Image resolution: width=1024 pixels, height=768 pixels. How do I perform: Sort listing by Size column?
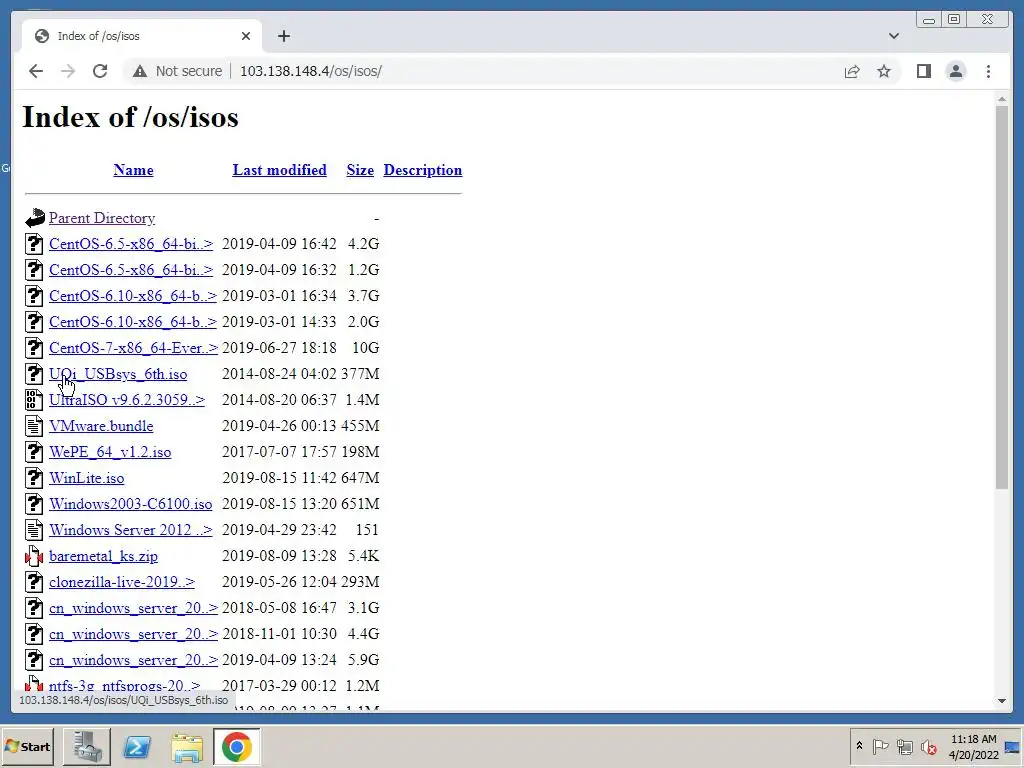[360, 170]
